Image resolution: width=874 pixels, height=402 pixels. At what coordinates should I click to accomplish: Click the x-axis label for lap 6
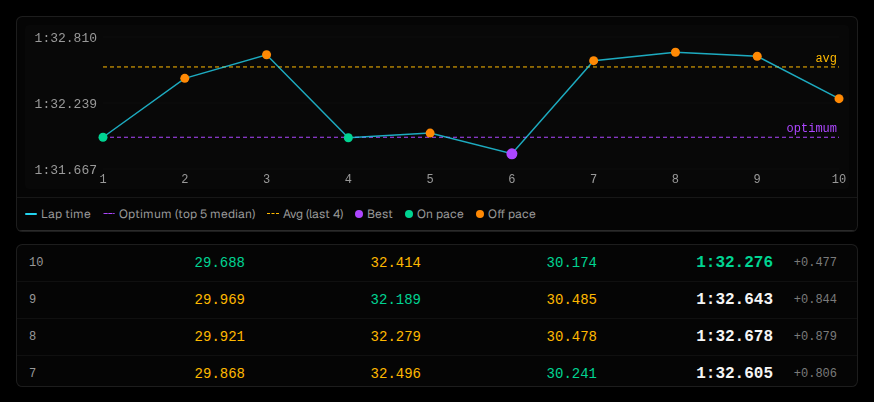pos(512,179)
